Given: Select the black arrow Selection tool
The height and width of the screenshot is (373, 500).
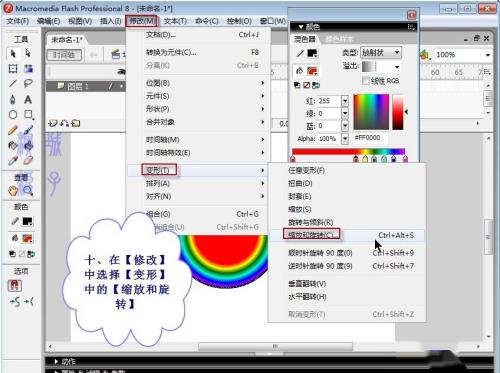Looking at the screenshot, I should pos(13,53).
